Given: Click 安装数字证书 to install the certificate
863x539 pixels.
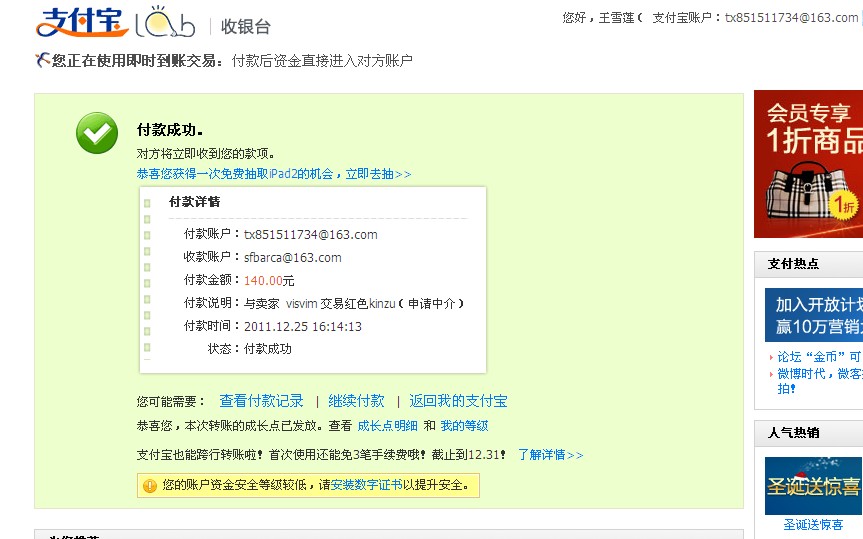Looking at the screenshot, I should [x=366, y=486].
